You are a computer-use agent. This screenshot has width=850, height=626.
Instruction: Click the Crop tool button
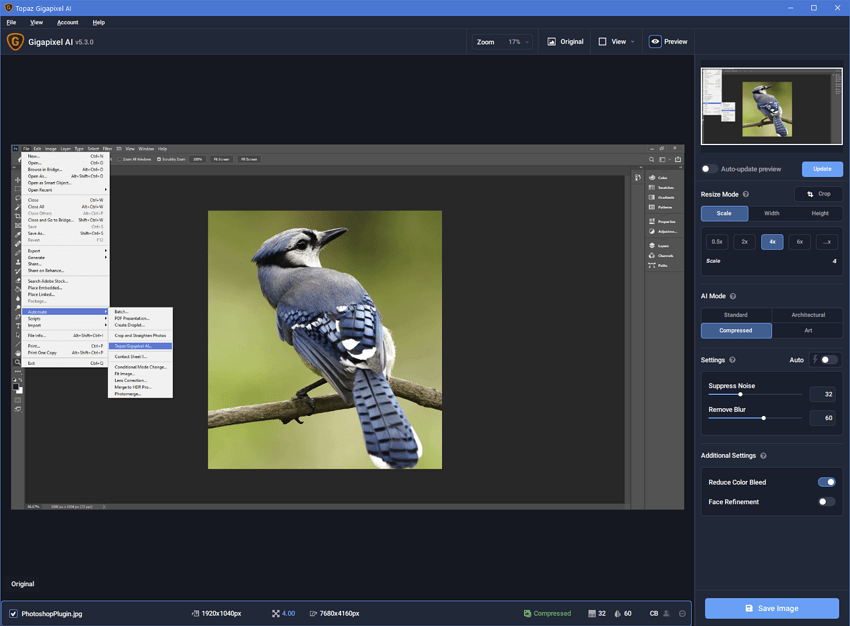point(818,194)
